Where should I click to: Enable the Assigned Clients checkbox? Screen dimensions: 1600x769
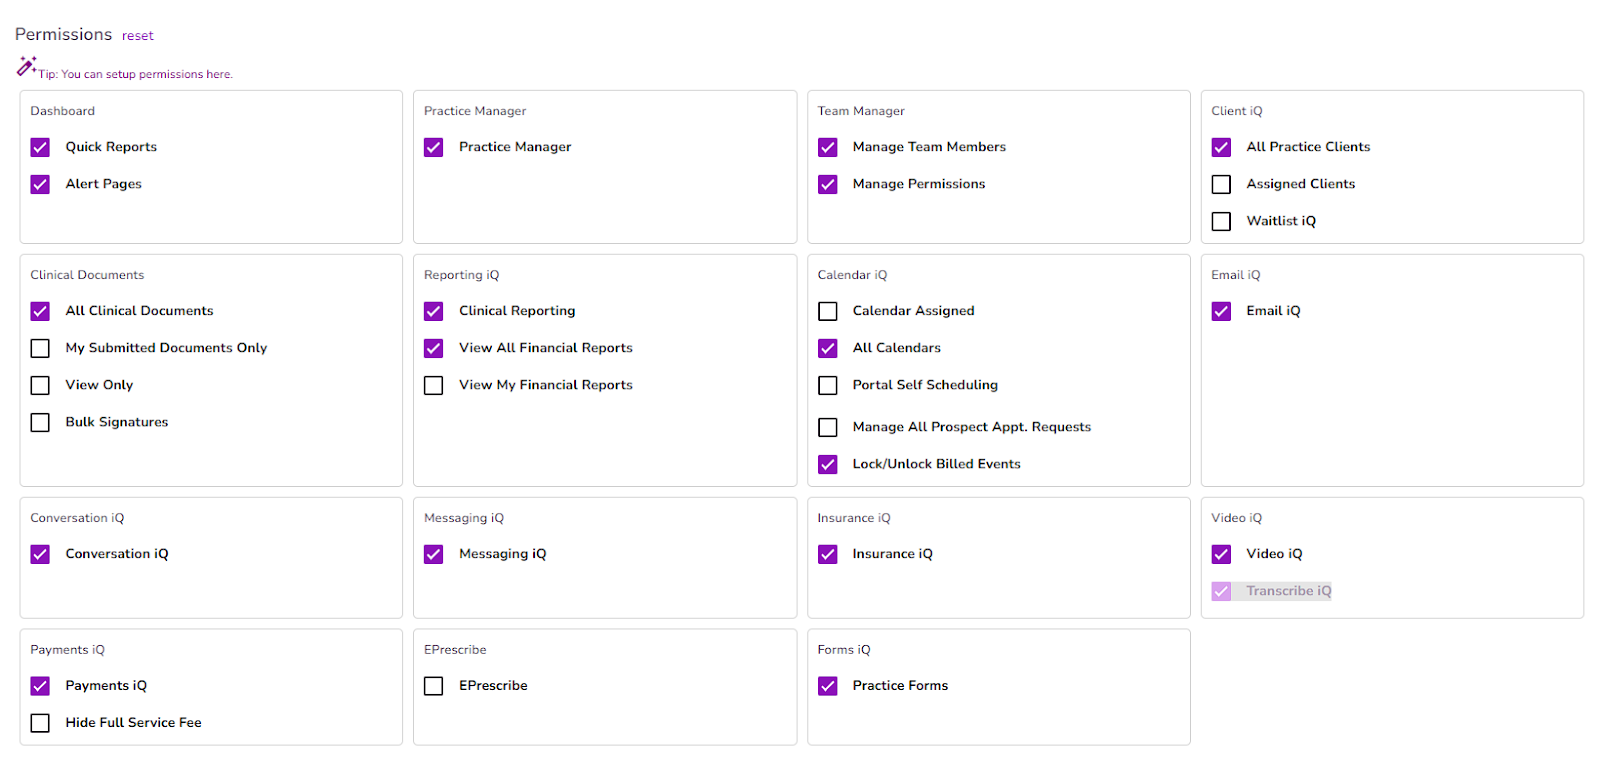coord(1221,184)
